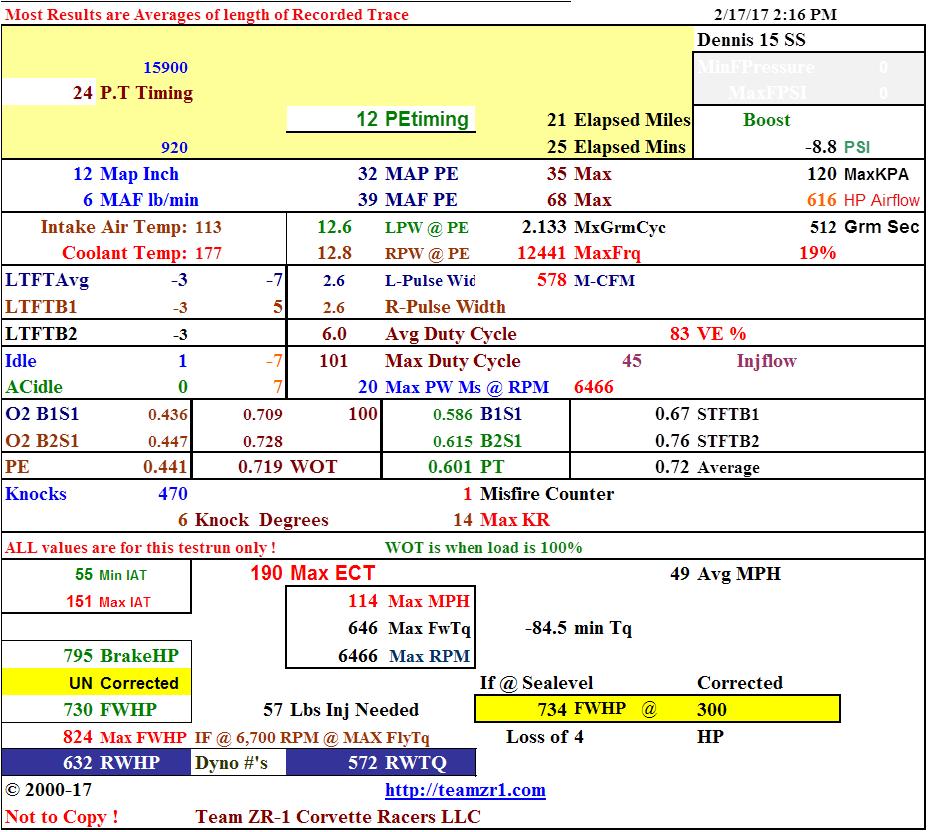Click the 190 Max ECT value

(312, 573)
